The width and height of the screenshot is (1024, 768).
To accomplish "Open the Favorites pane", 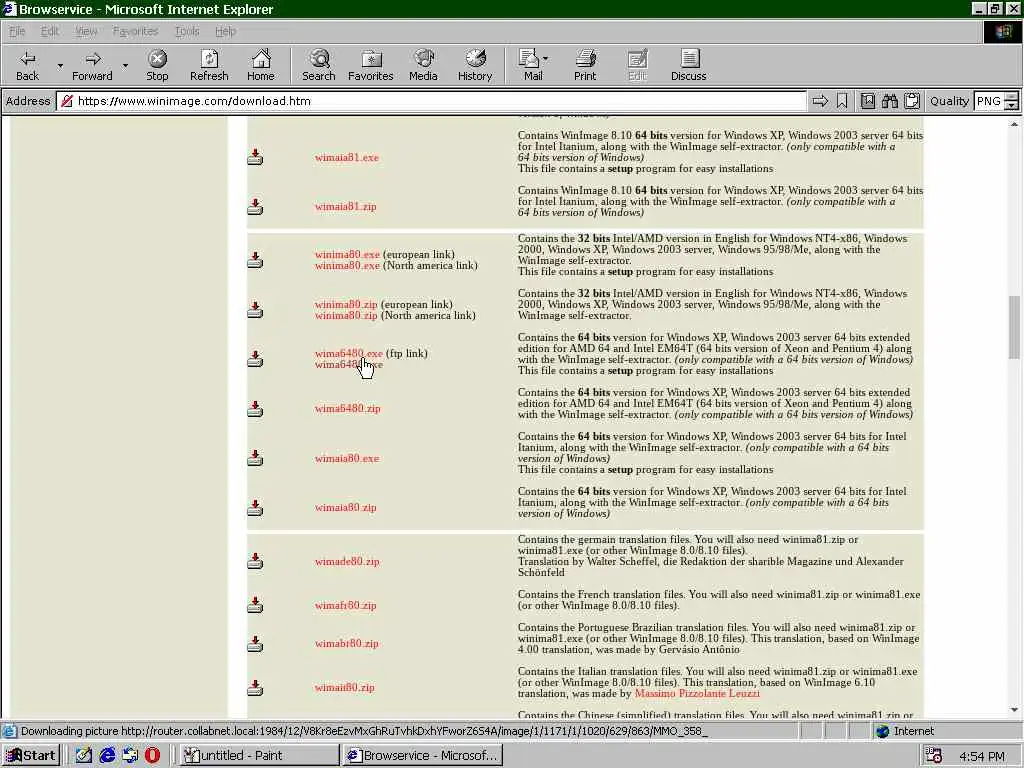I will [x=370, y=65].
